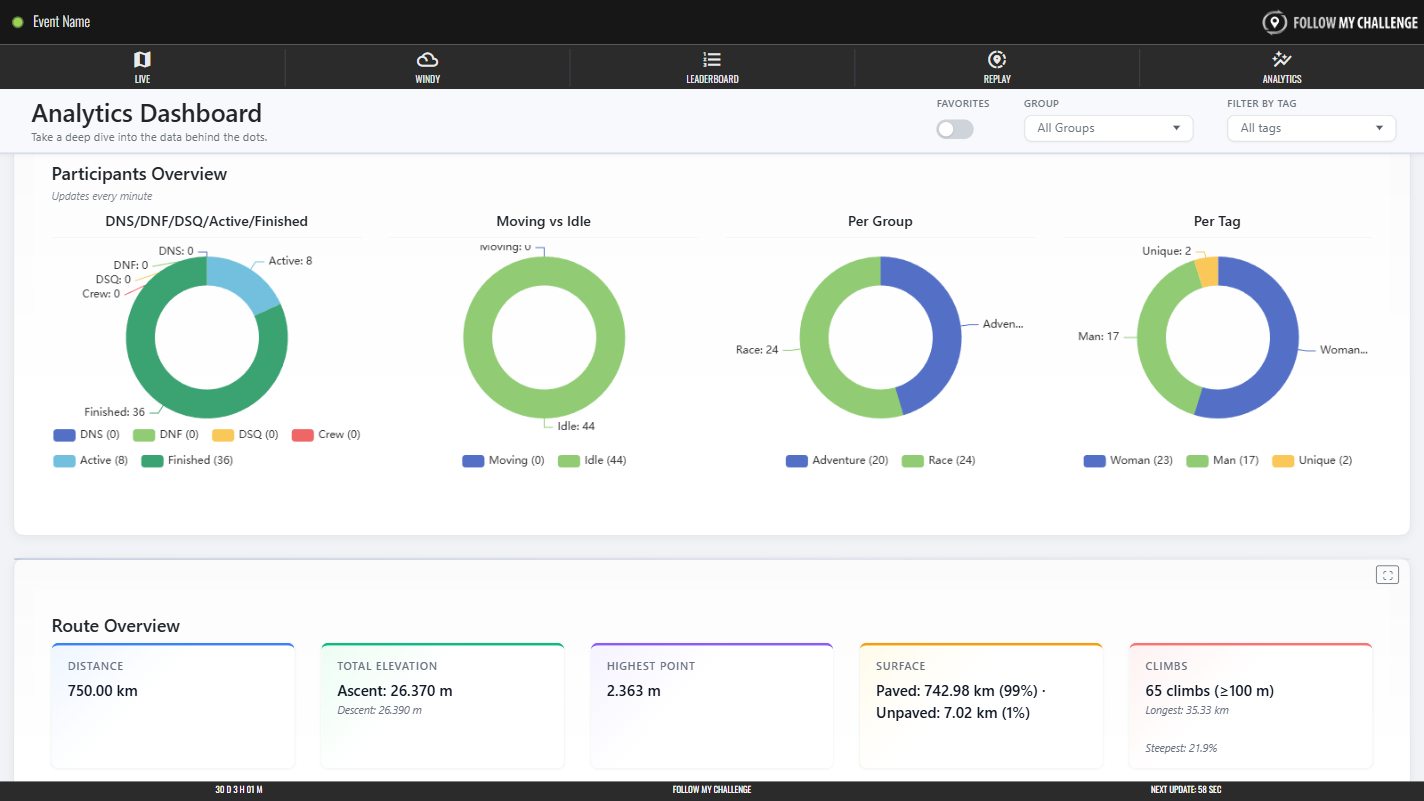Open the Replay icon

[x=996, y=60]
